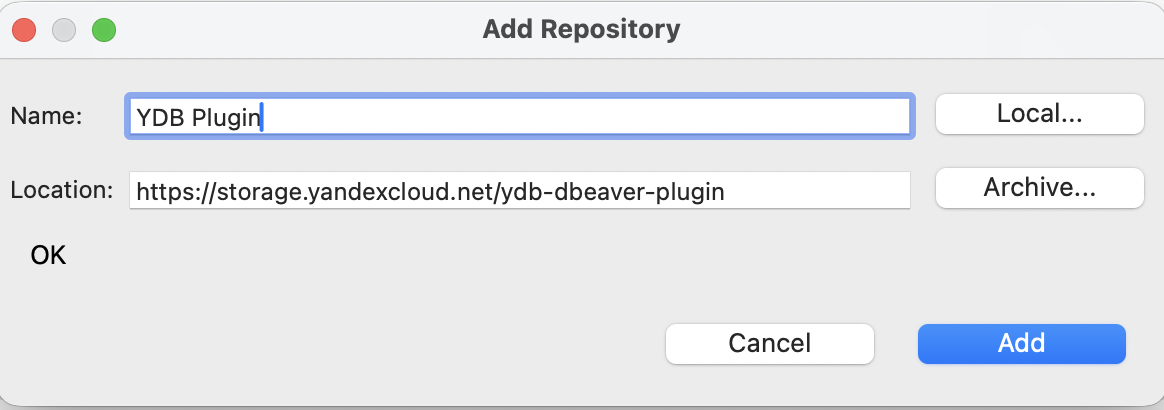Click empty area right of Name text

[x=586, y=117]
